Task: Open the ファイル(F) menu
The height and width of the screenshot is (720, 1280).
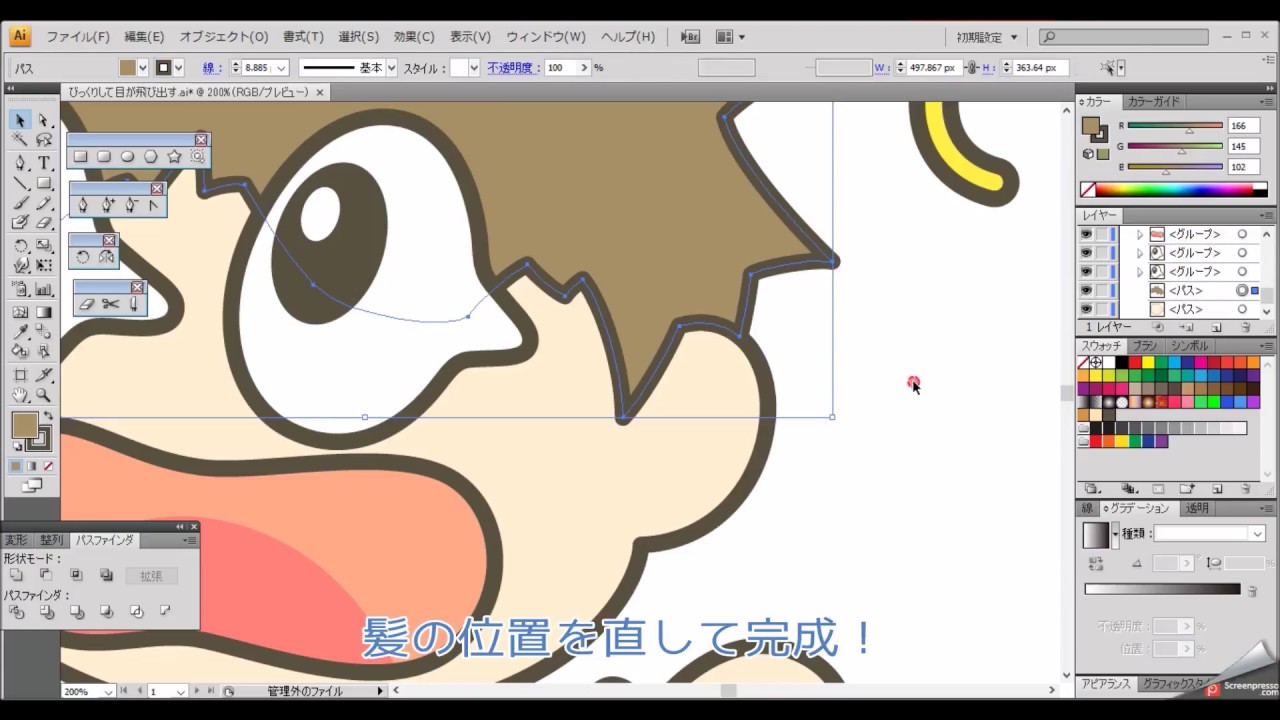Action: (x=78, y=37)
